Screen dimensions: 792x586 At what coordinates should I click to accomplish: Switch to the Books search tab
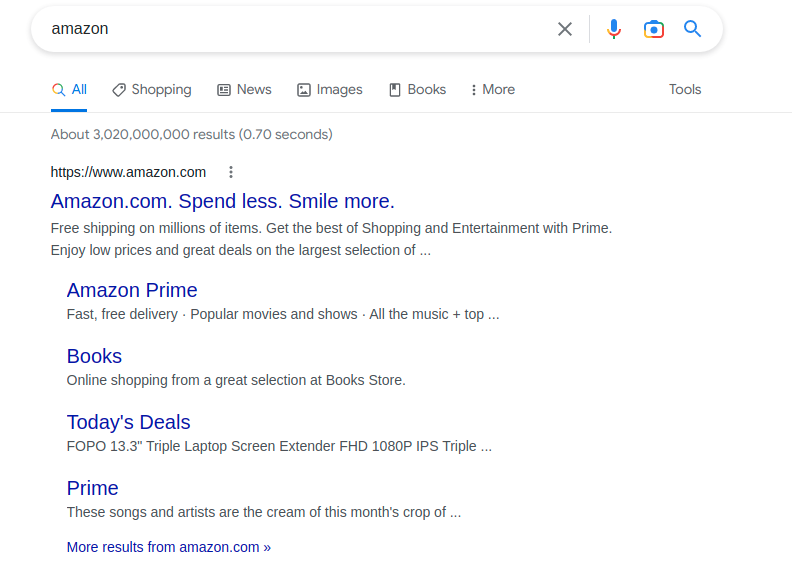(x=418, y=90)
